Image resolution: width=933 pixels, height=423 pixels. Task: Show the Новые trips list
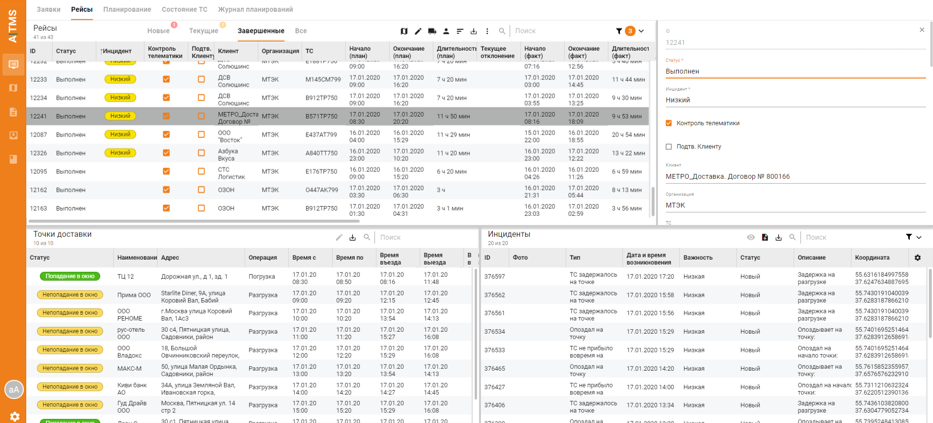click(158, 31)
